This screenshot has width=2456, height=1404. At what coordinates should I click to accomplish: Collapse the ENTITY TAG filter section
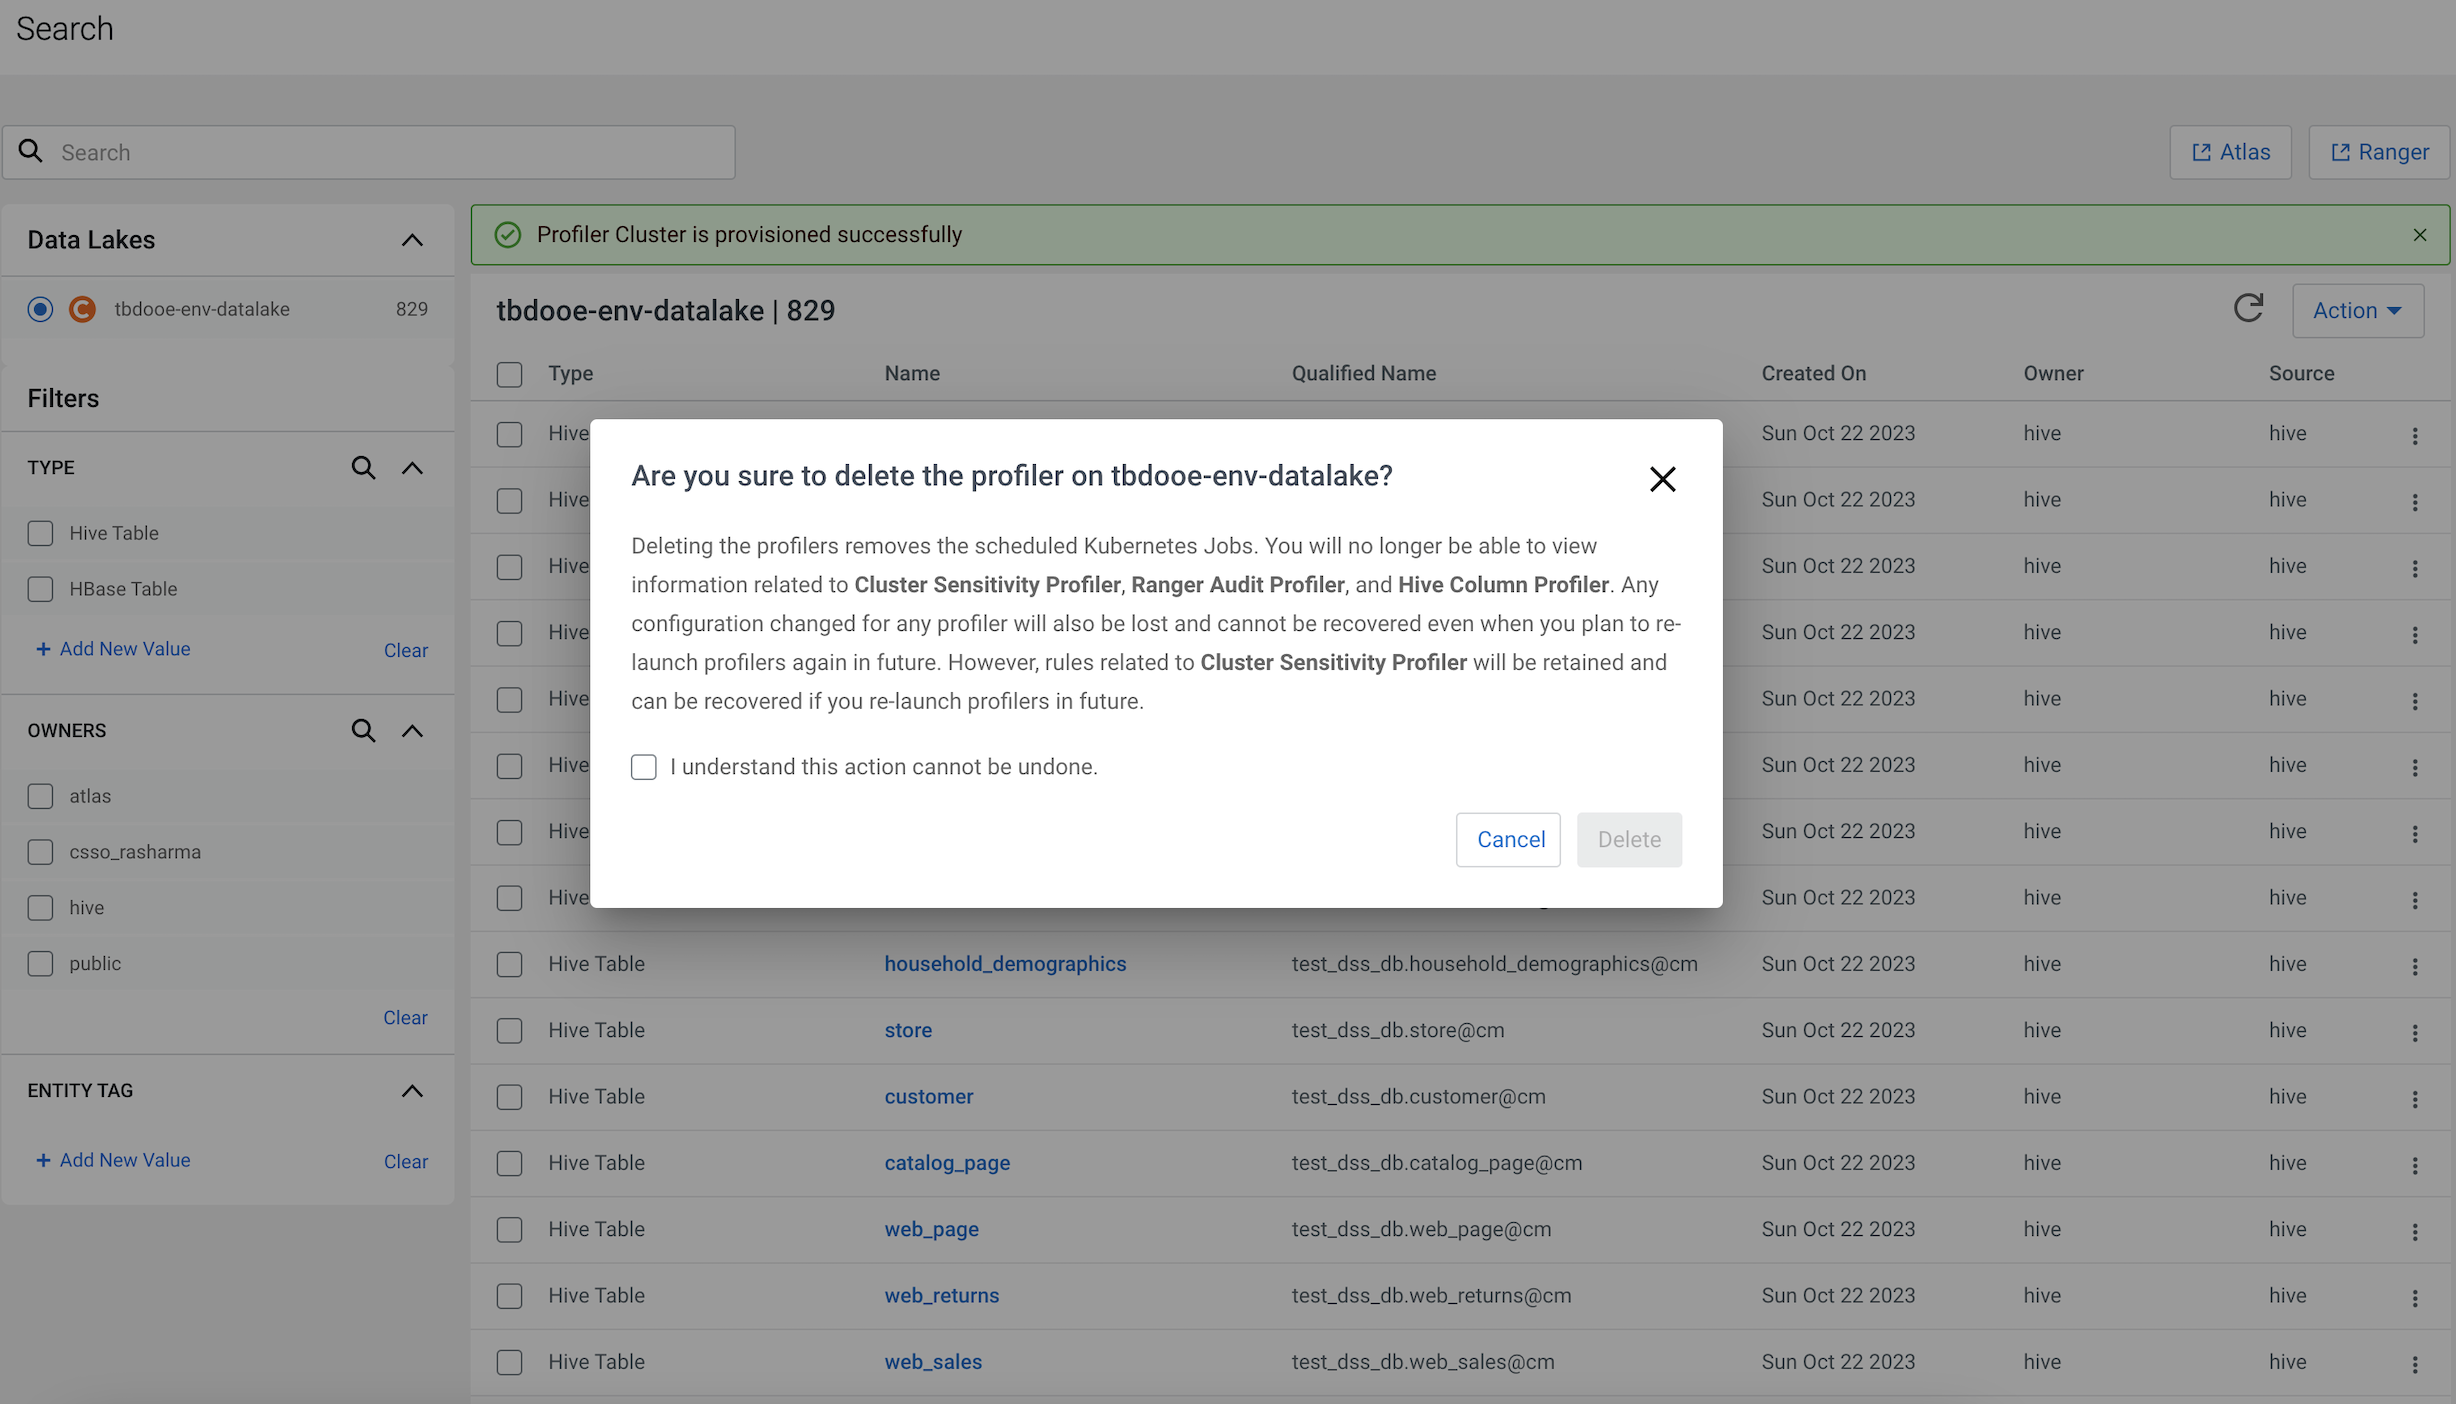tap(412, 1091)
